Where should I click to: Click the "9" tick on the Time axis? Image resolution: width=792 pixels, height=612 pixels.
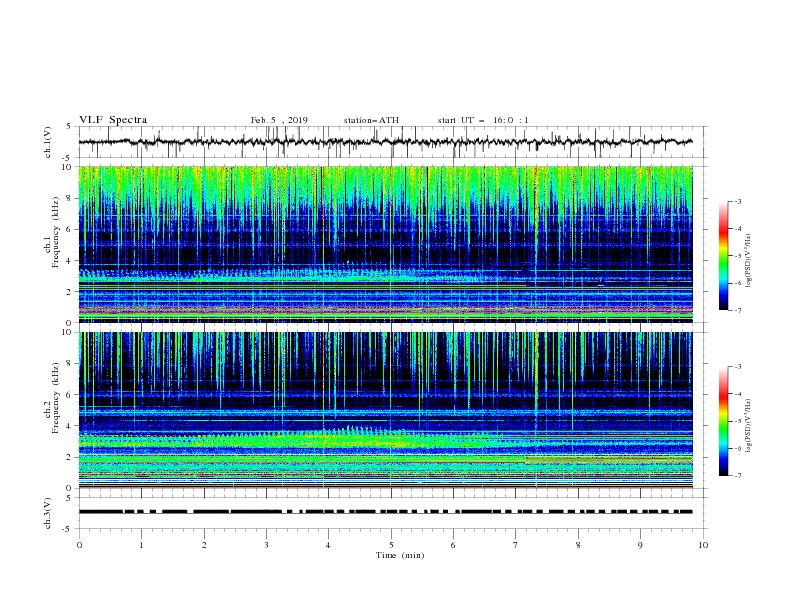tap(640, 545)
